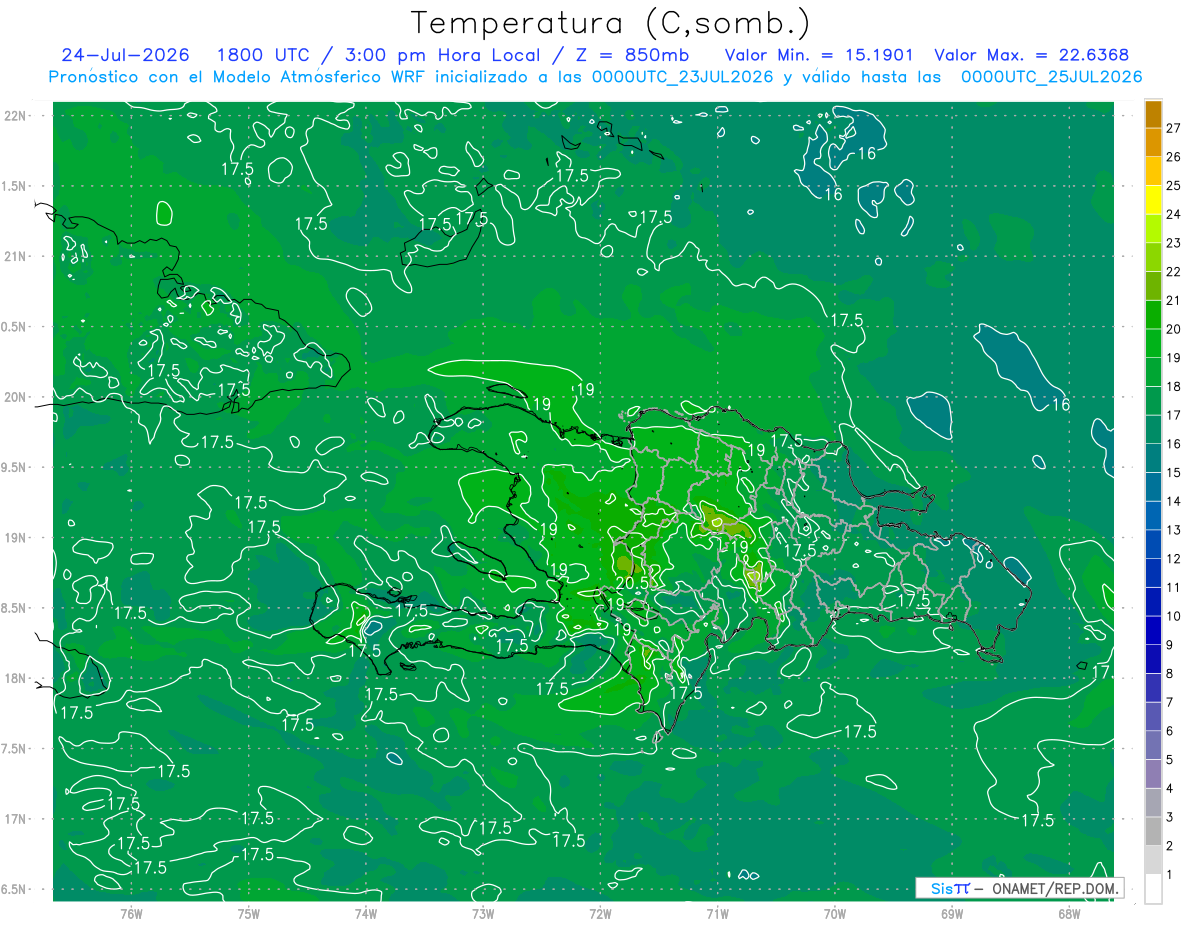
Task: Click the "18N" latitude axis label
Action: [15, 678]
